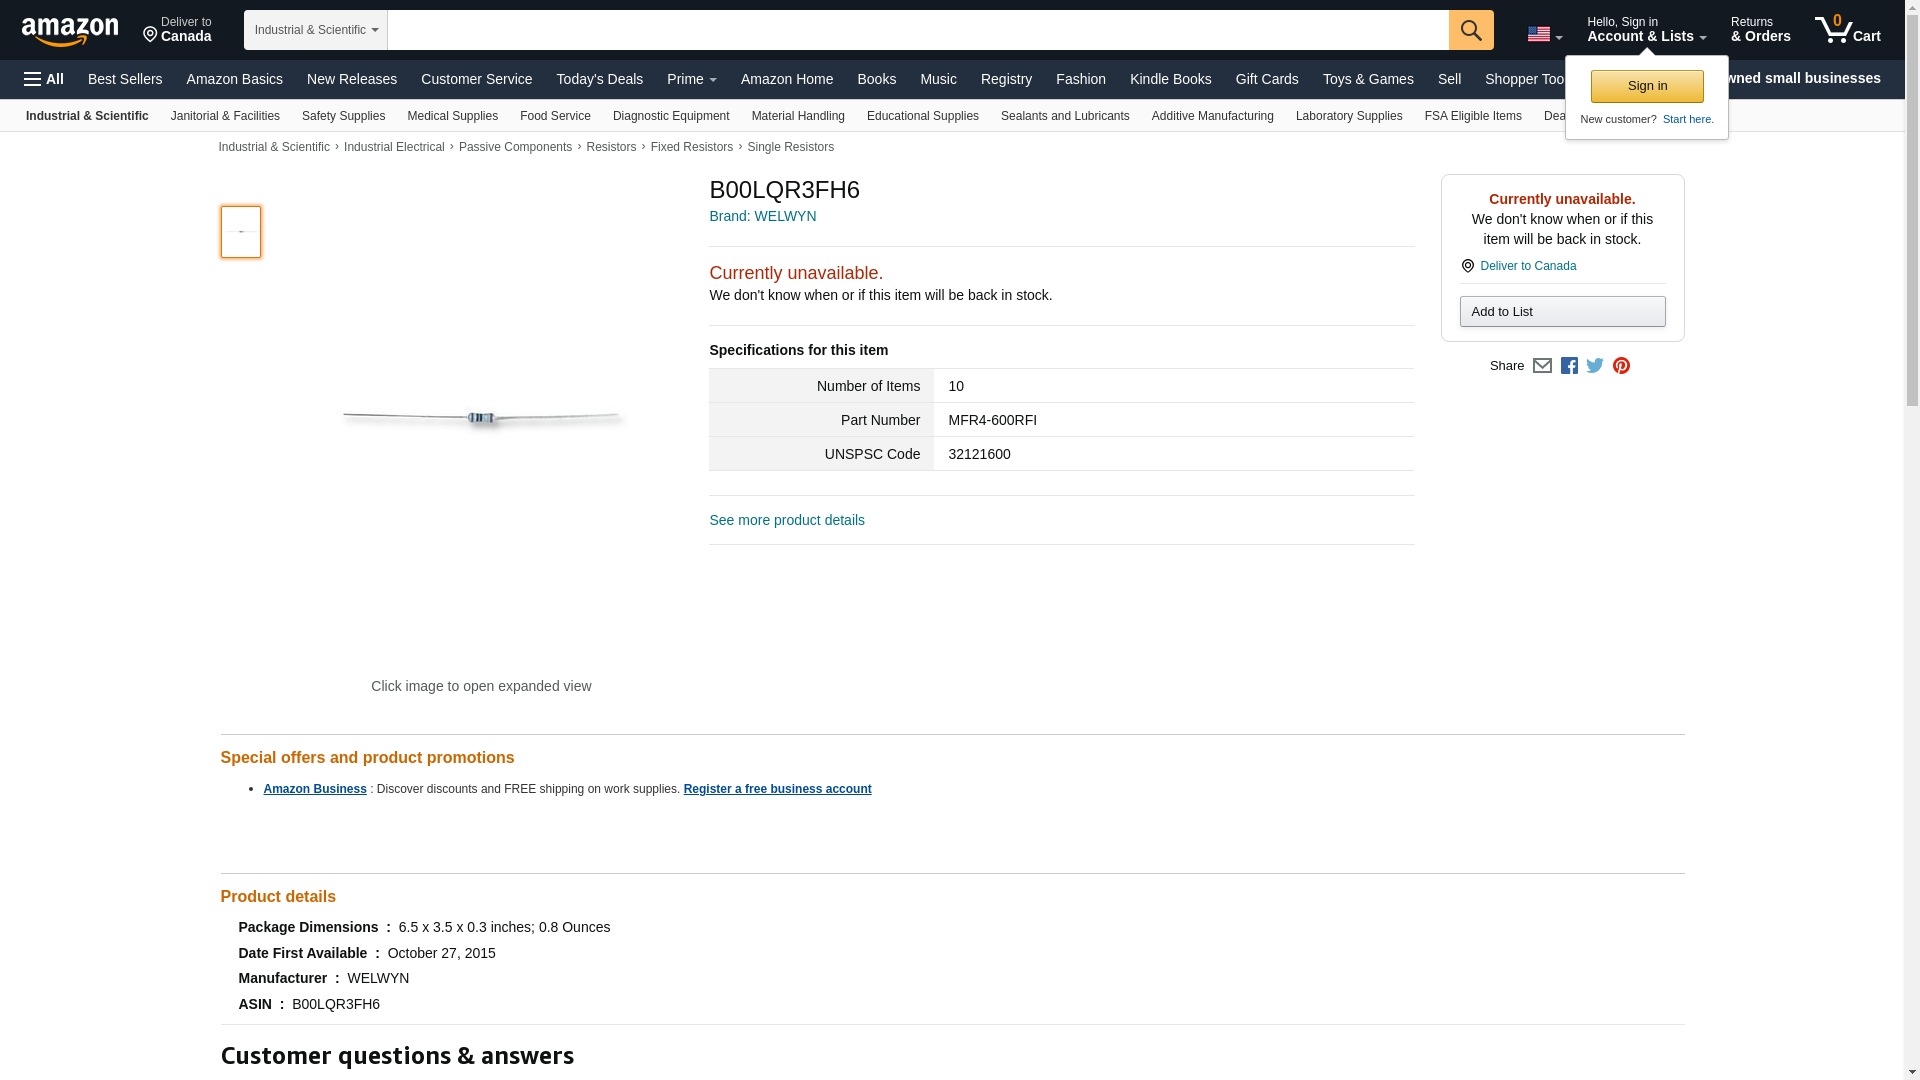The image size is (1920, 1080).
Task: Click into the search text field
Action: (x=917, y=30)
